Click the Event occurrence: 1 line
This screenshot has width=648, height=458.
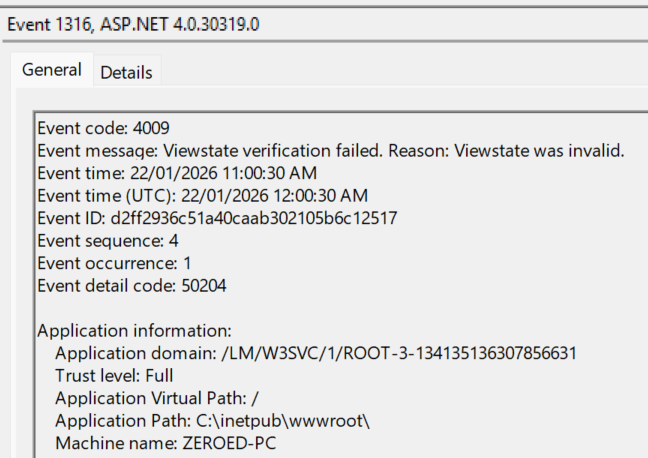coord(113,262)
